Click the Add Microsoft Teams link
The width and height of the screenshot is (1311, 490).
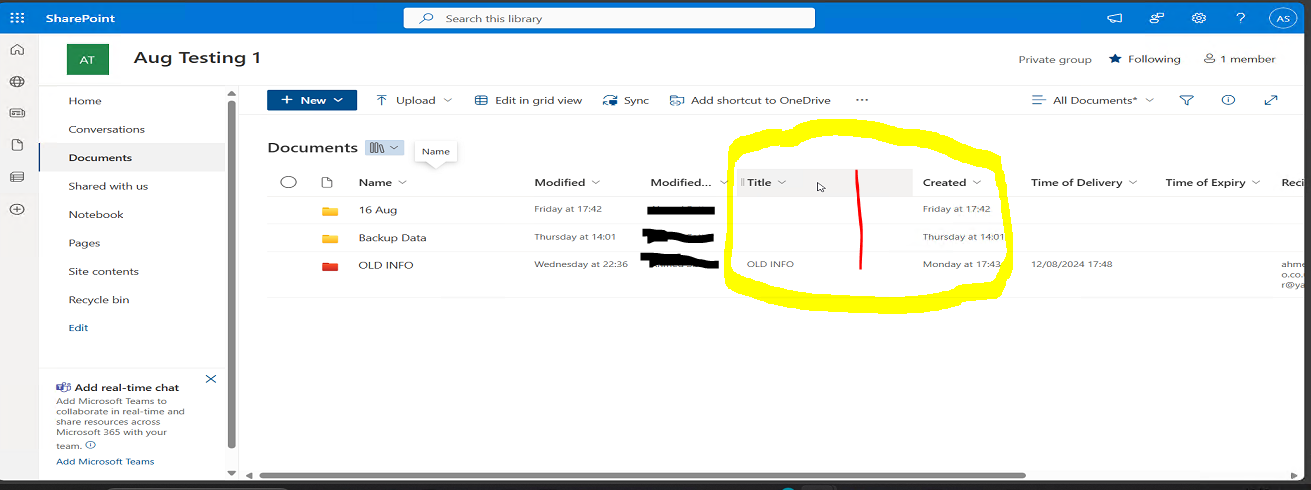105,461
